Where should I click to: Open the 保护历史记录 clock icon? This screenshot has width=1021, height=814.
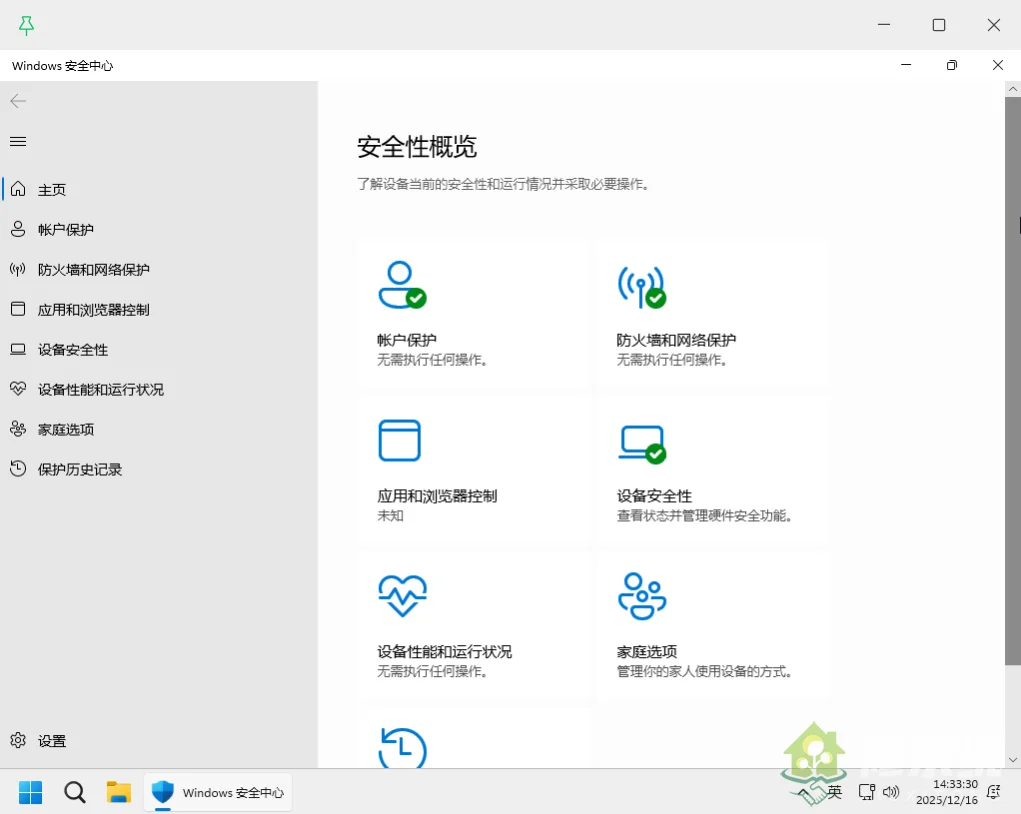(x=402, y=748)
